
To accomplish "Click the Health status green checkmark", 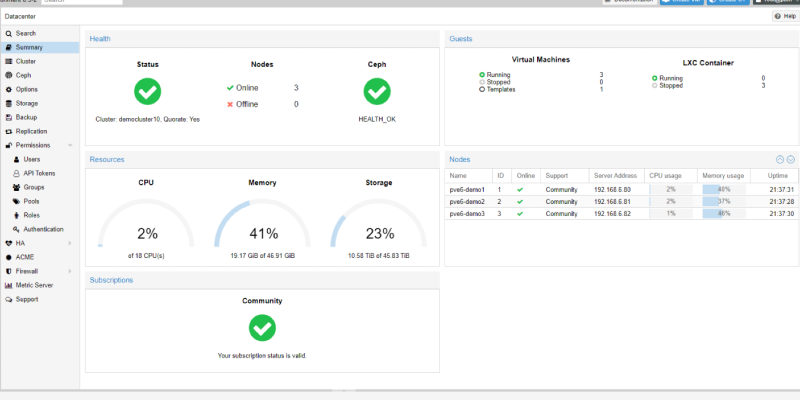I will 147,91.
